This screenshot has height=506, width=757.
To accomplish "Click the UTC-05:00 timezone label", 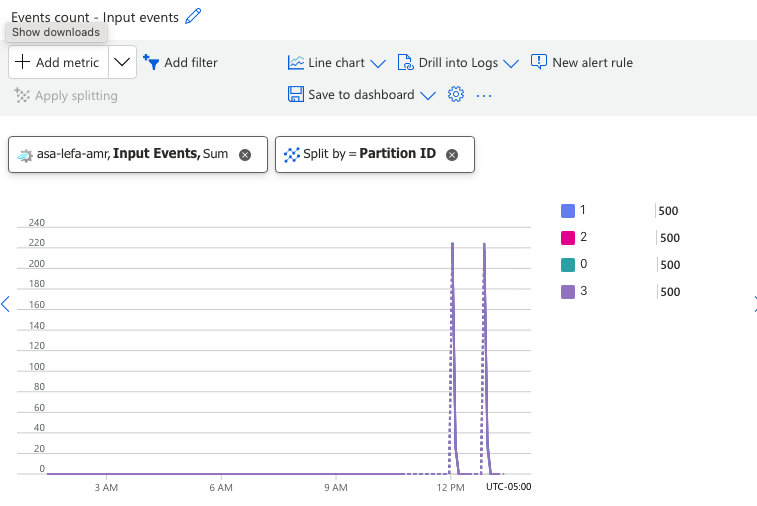I will point(508,487).
